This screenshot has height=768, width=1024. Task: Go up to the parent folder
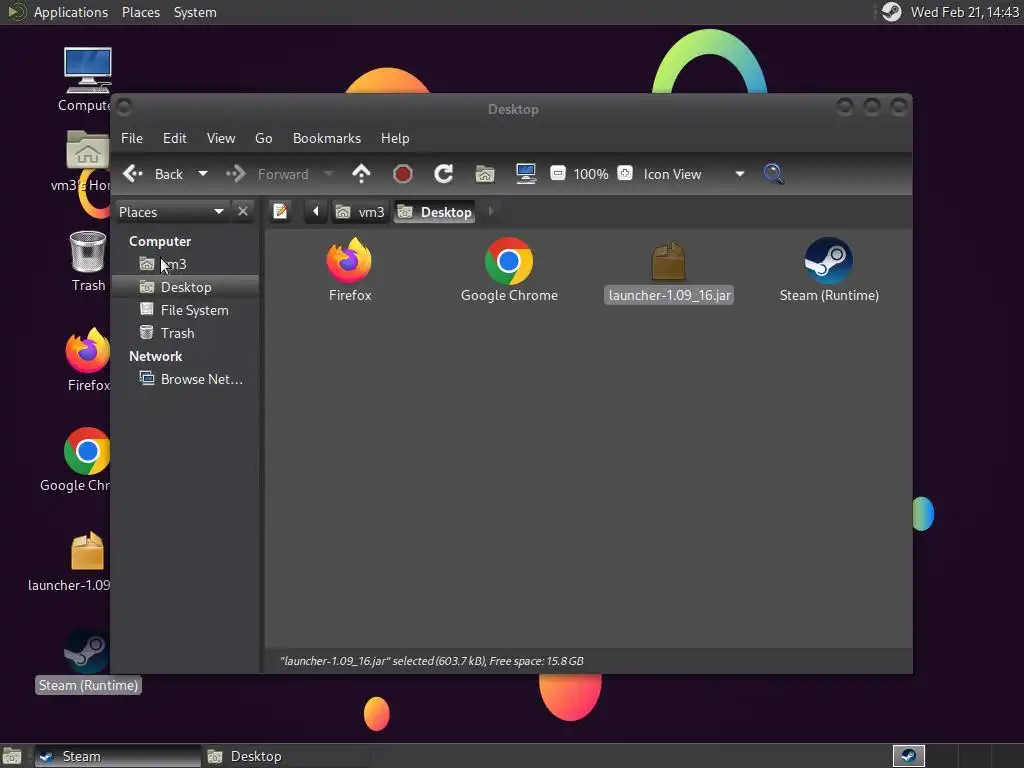(361, 174)
